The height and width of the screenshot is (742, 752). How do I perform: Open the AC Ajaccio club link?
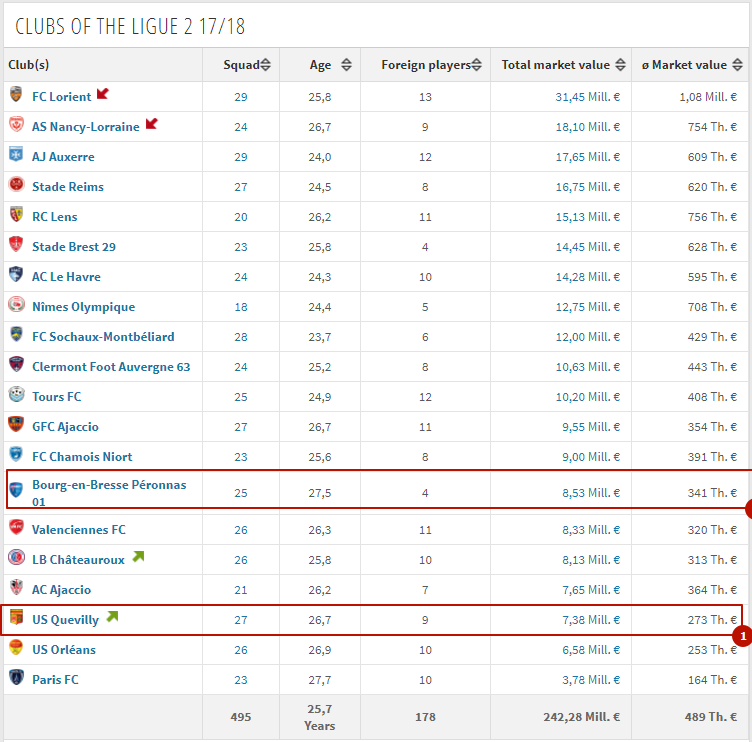[61, 590]
